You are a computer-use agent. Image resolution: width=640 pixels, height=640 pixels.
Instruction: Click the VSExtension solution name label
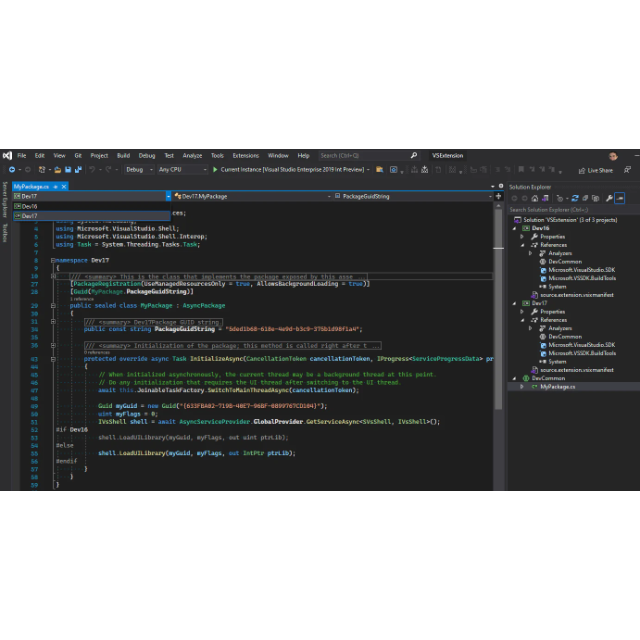[x=447, y=156]
